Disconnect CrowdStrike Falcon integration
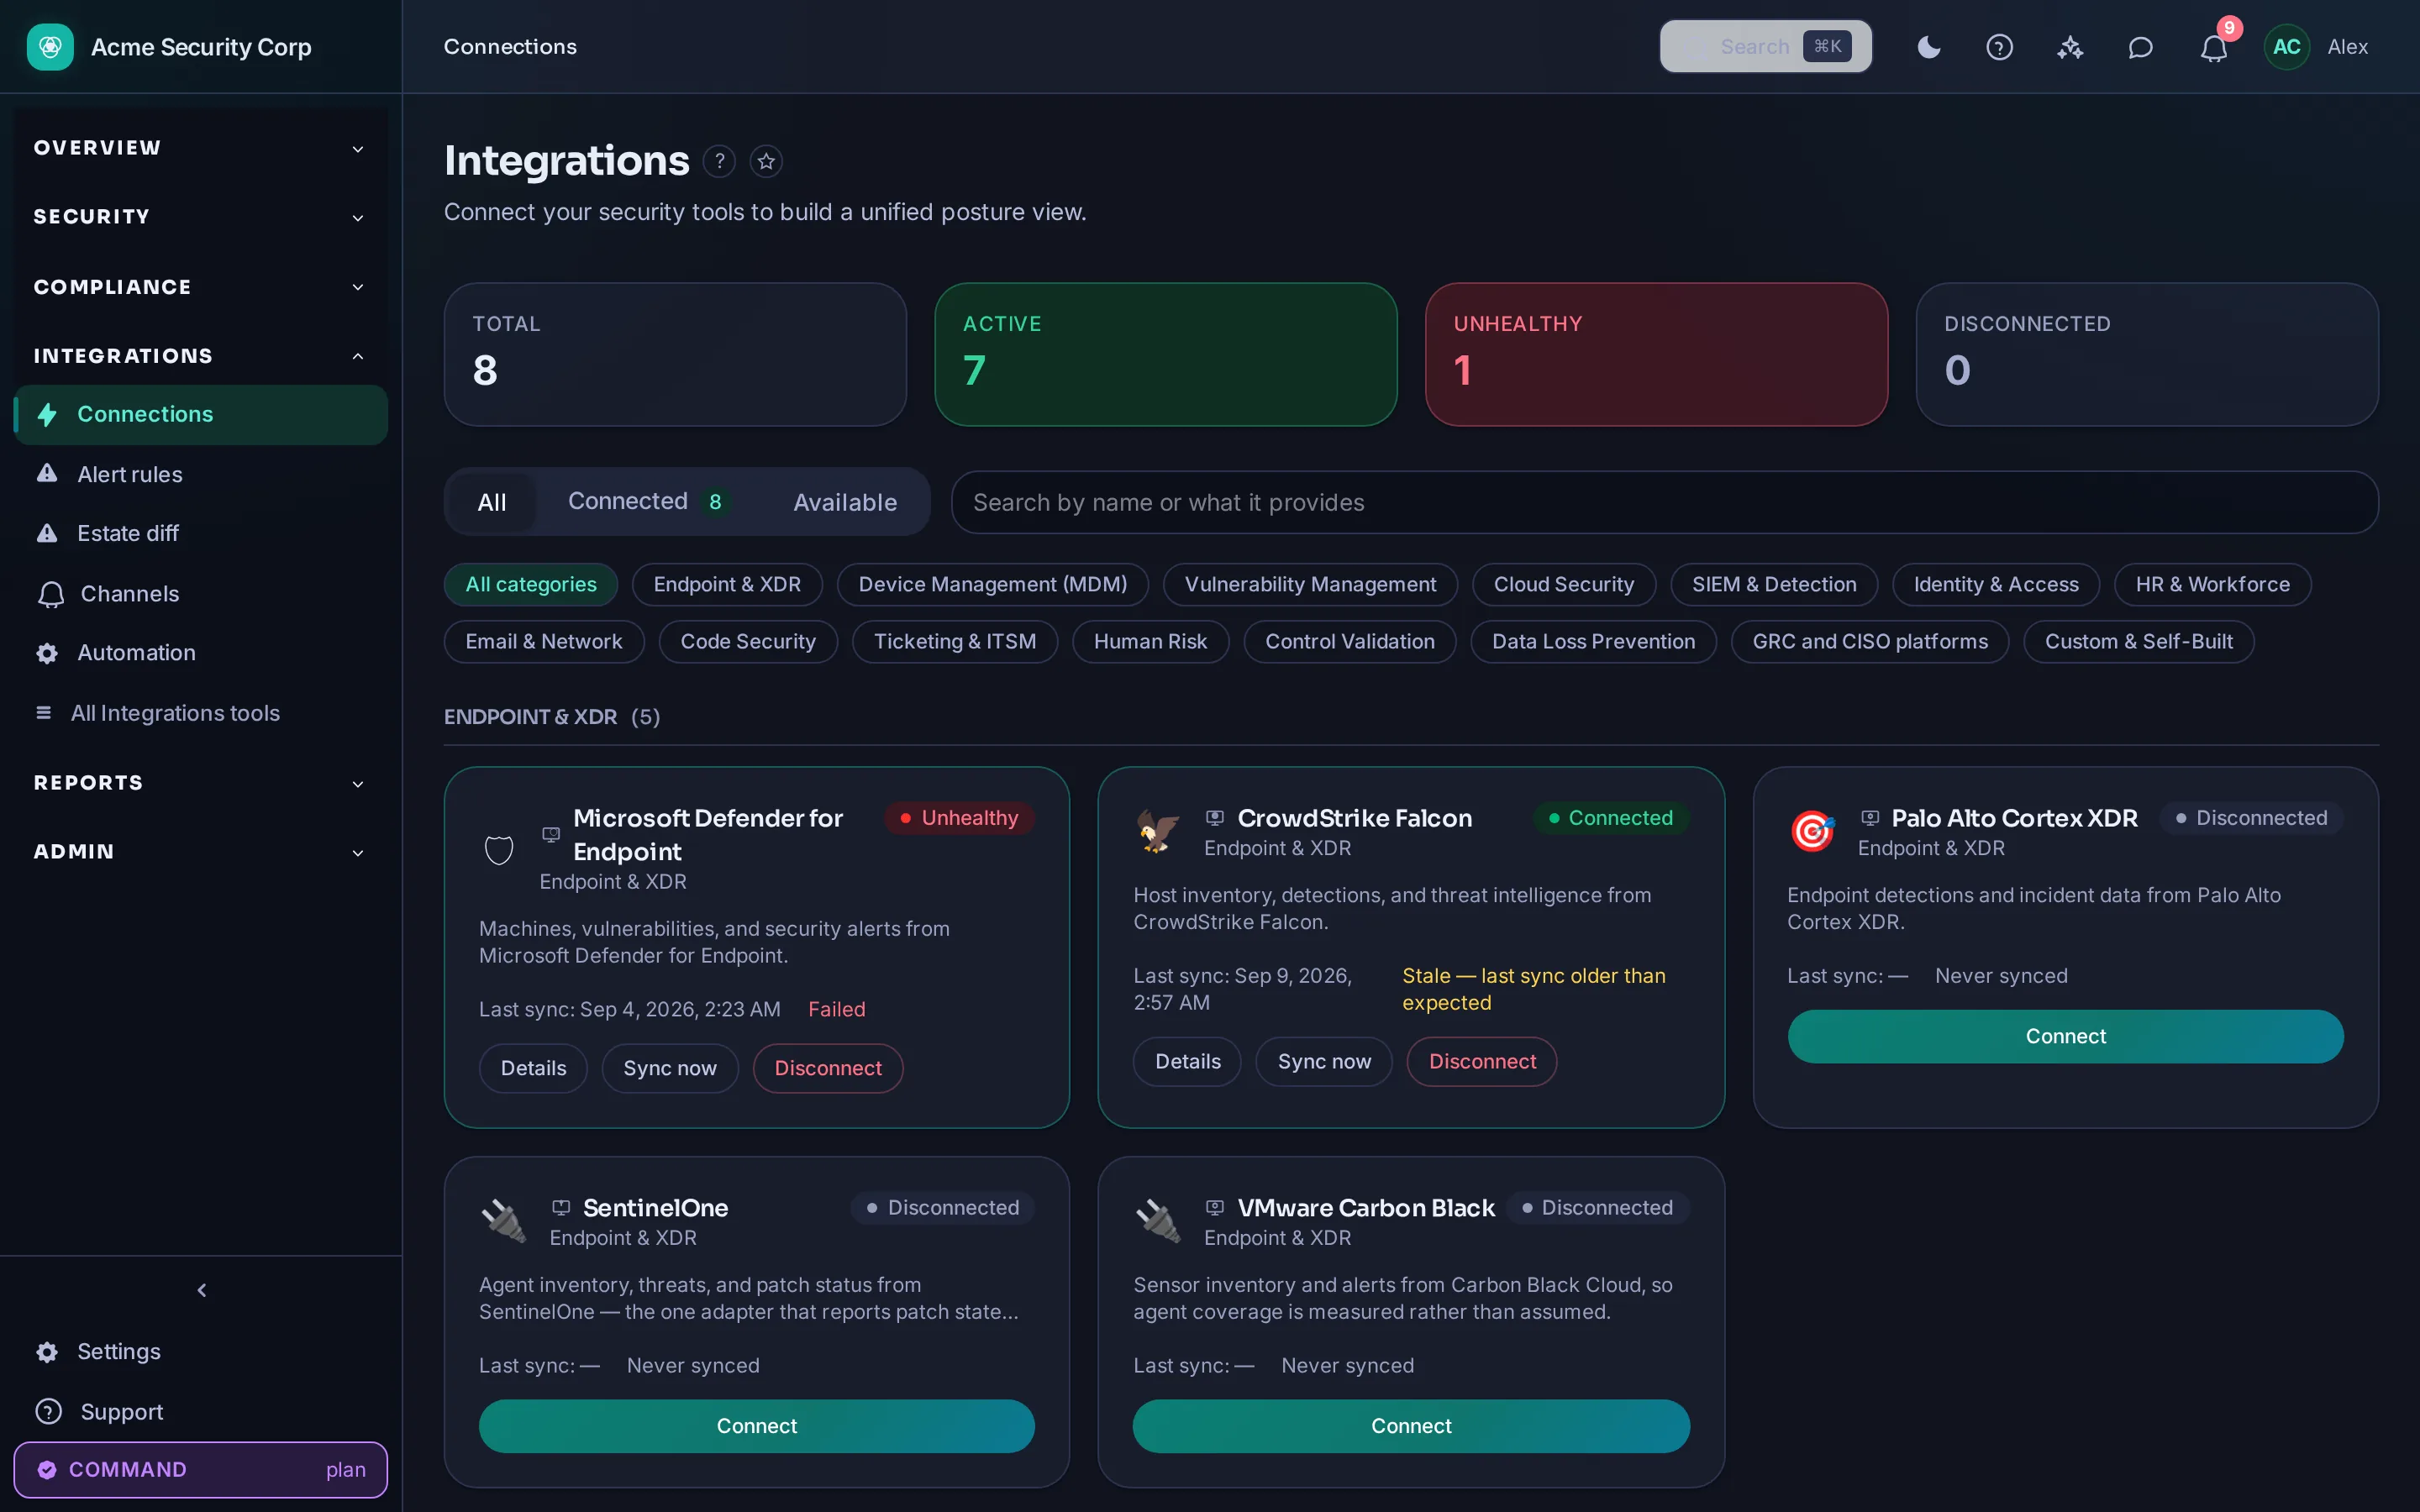 click(x=1482, y=1061)
